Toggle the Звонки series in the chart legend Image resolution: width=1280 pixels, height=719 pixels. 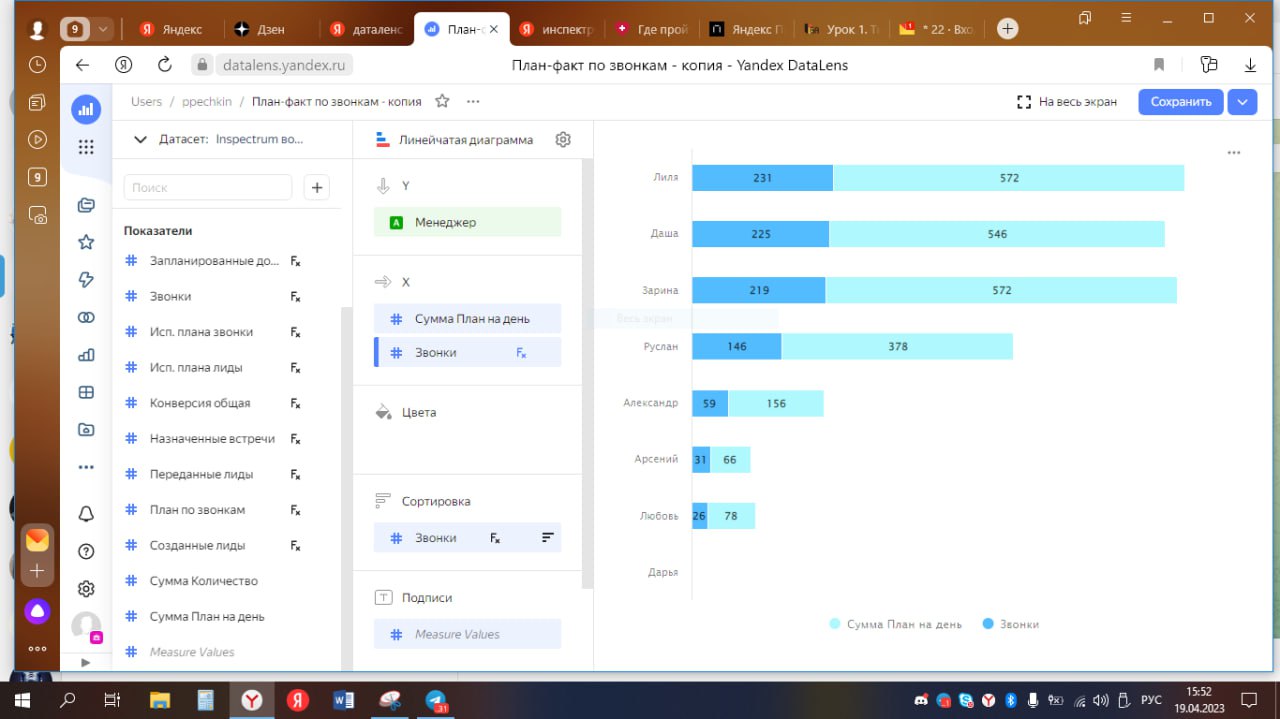point(1011,624)
